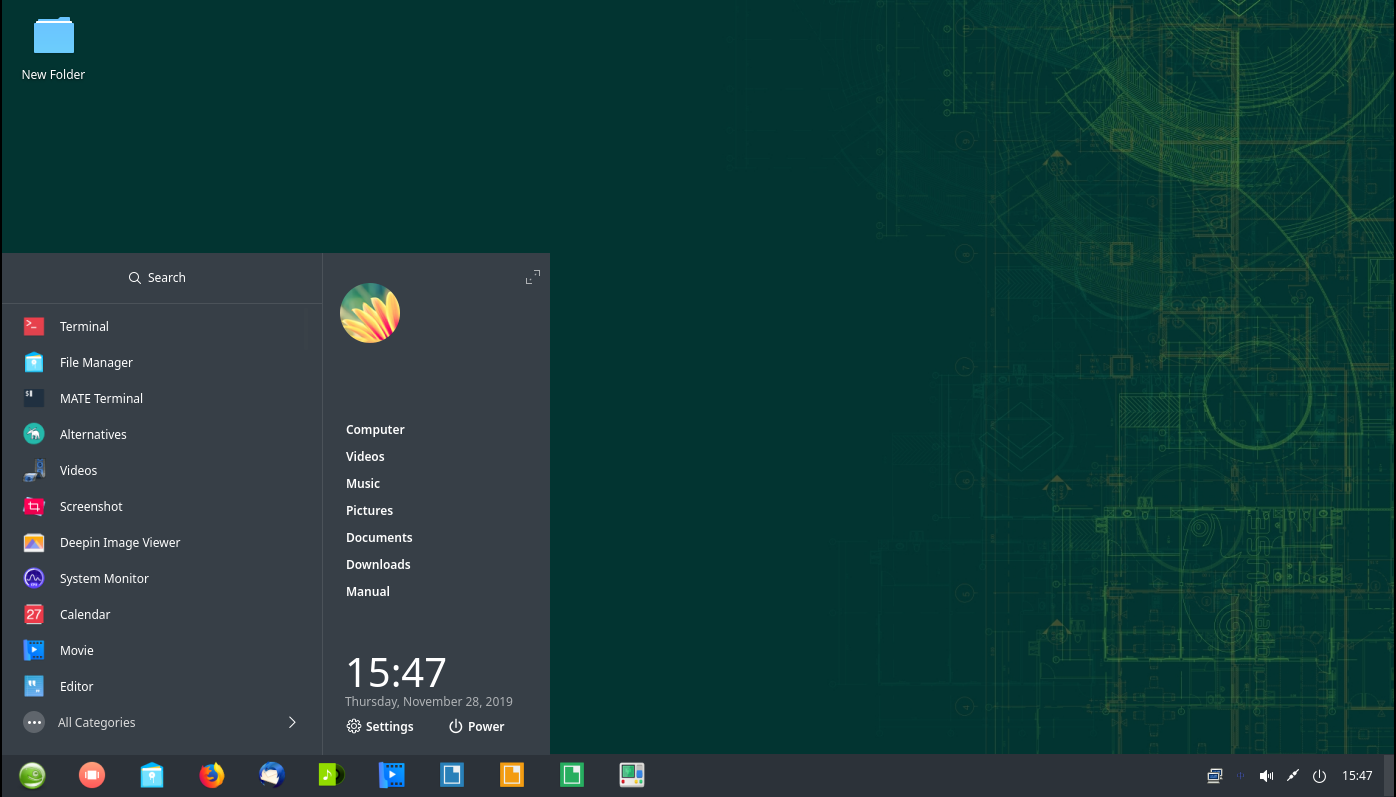
Task: Open the Documents folder shortcut
Action: [x=379, y=538]
